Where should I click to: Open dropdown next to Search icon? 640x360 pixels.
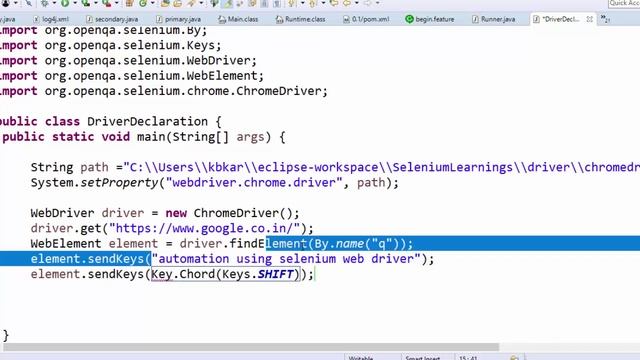201,3
